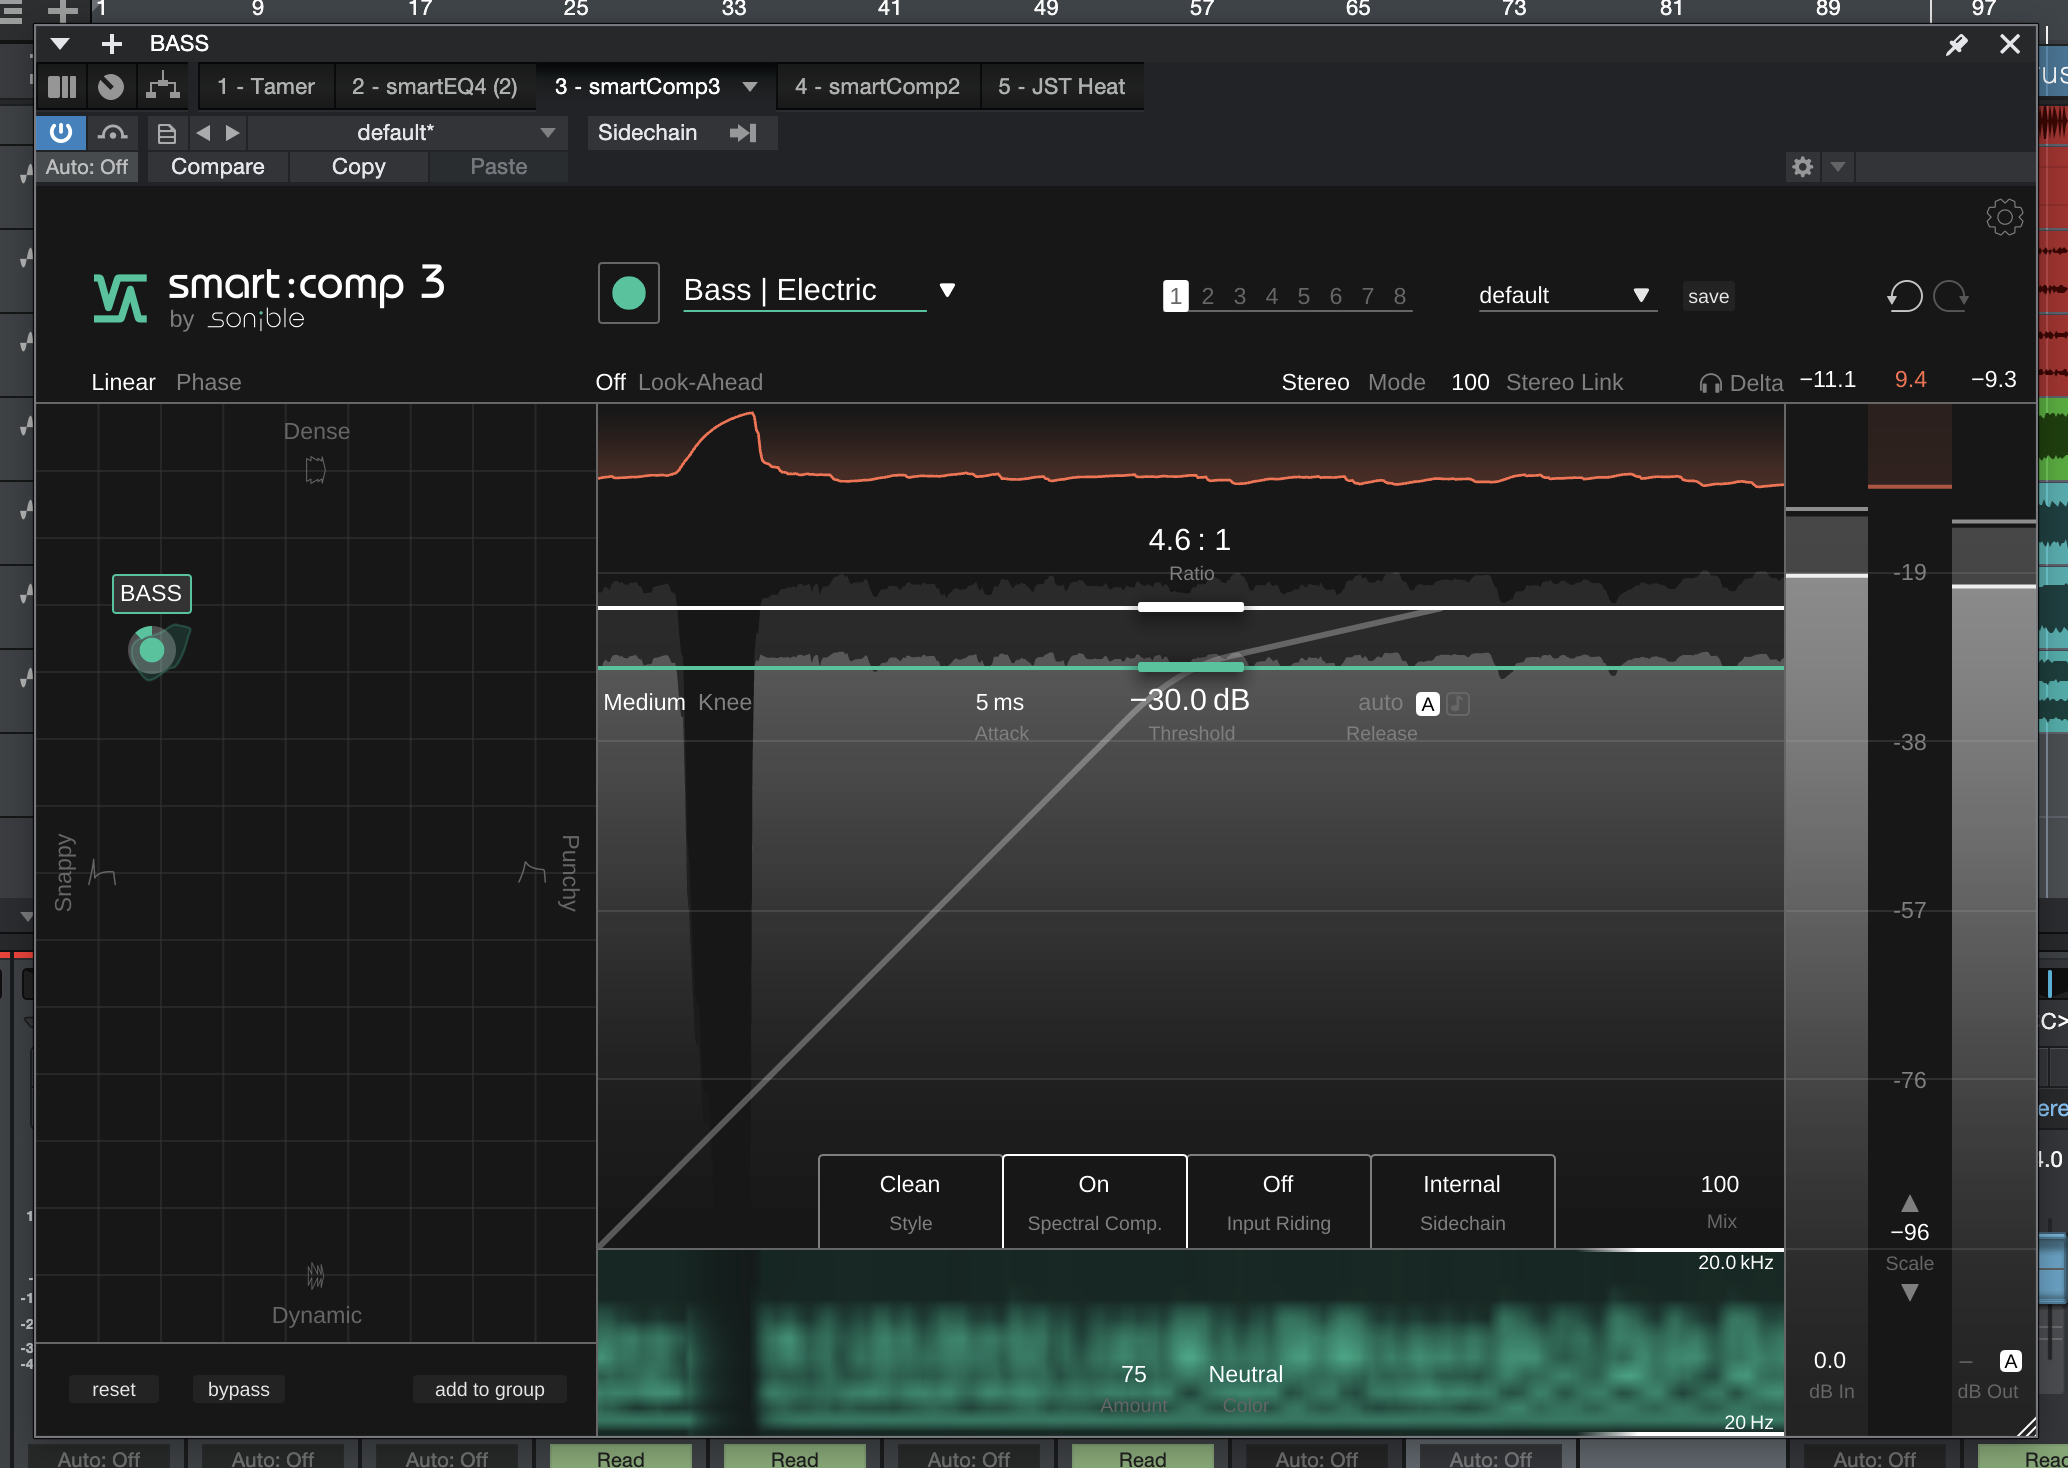The image size is (2068, 1468).
Task: Increase meter scale with up arrow
Action: (x=1910, y=1203)
